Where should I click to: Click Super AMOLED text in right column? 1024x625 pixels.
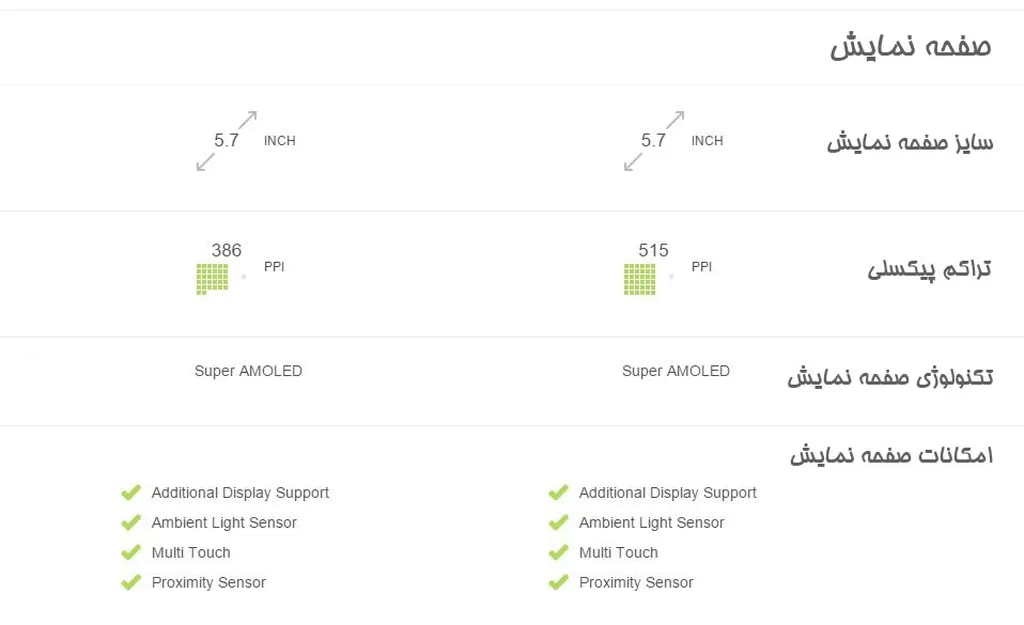pos(676,371)
